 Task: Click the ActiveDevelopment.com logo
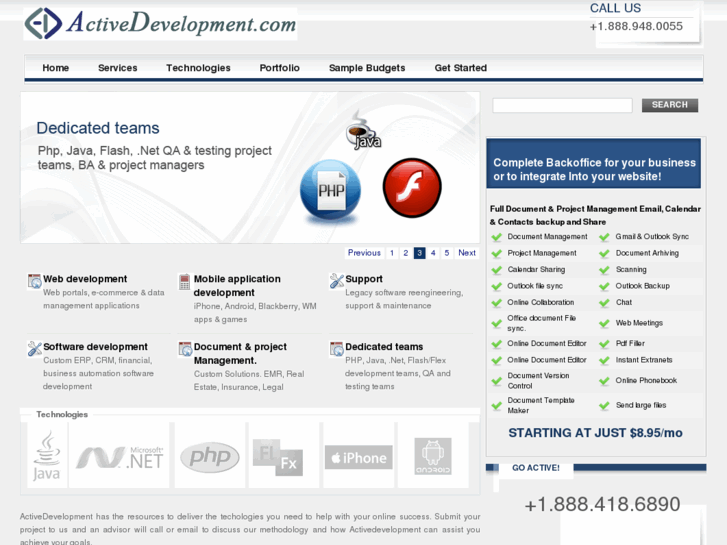coord(160,23)
